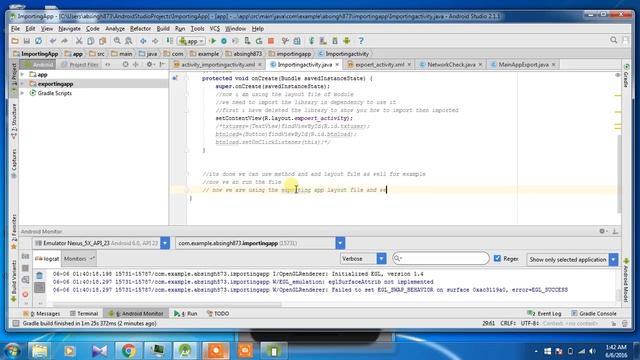The image size is (640, 360).
Task: Click the absingh873 breadcrumb folder
Action: pos(244,53)
